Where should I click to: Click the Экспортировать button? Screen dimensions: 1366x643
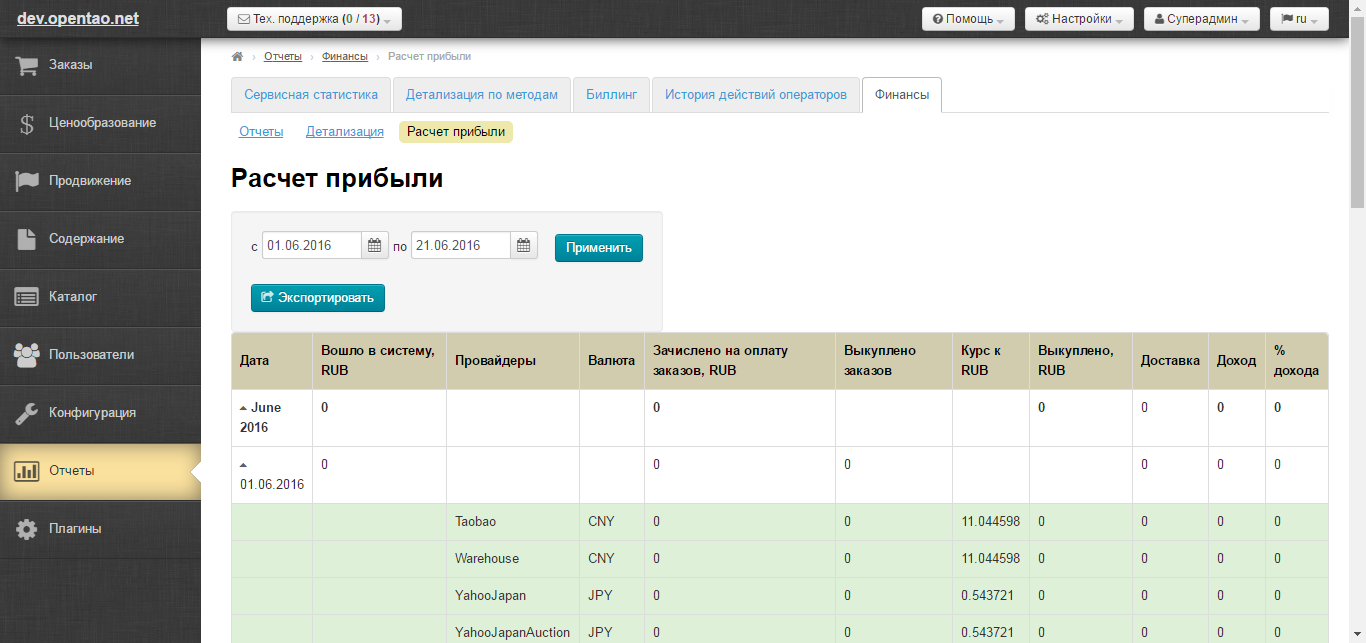pyautogui.click(x=318, y=298)
